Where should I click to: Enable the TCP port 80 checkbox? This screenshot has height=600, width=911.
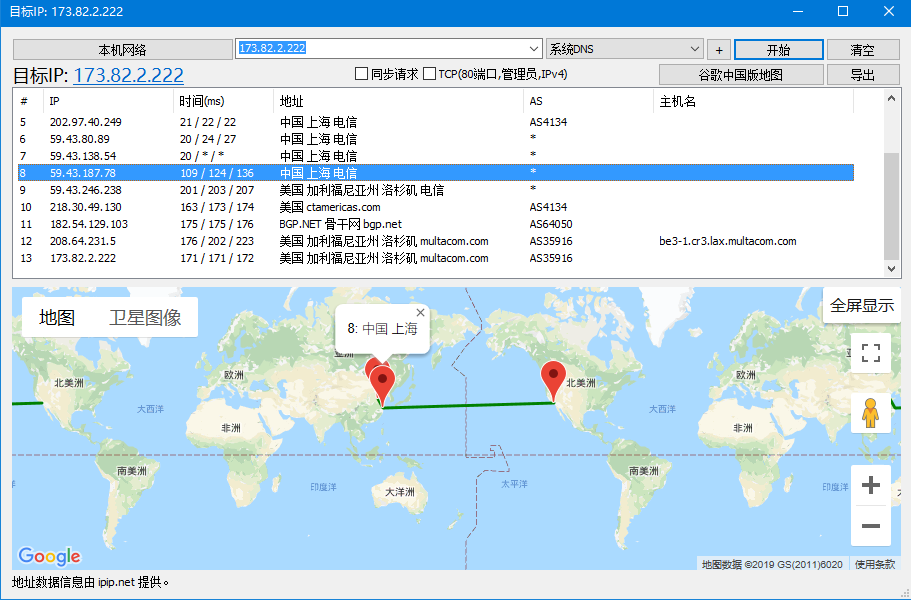tap(429, 74)
